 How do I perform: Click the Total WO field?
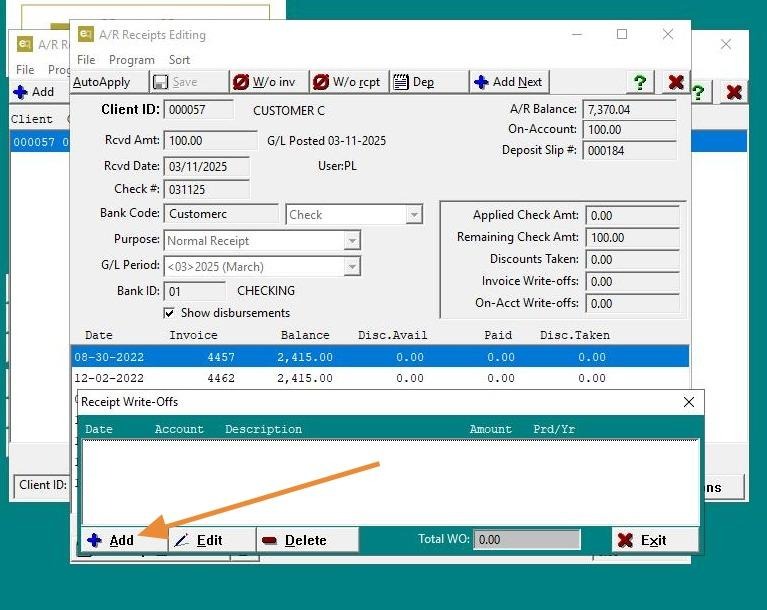(x=527, y=540)
